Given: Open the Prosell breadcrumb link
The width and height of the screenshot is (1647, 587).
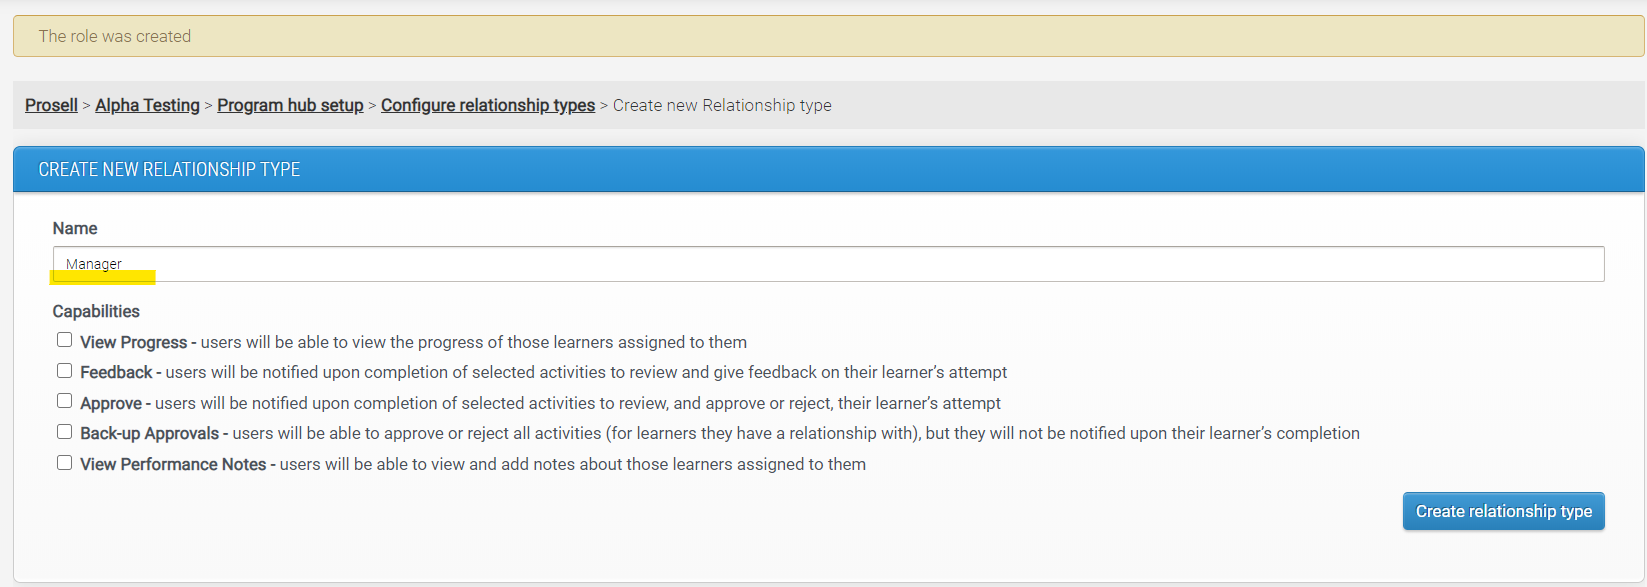Looking at the screenshot, I should [50, 104].
